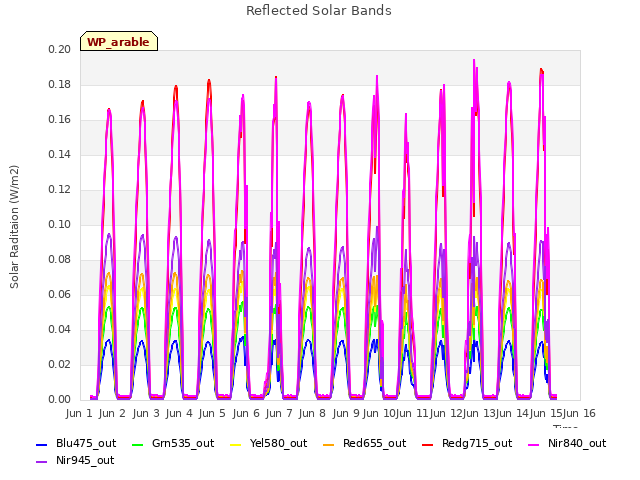Screen dimensions: 640x480
Task: Click the Reflected Solar Bands chart title
Action: [319, 11]
